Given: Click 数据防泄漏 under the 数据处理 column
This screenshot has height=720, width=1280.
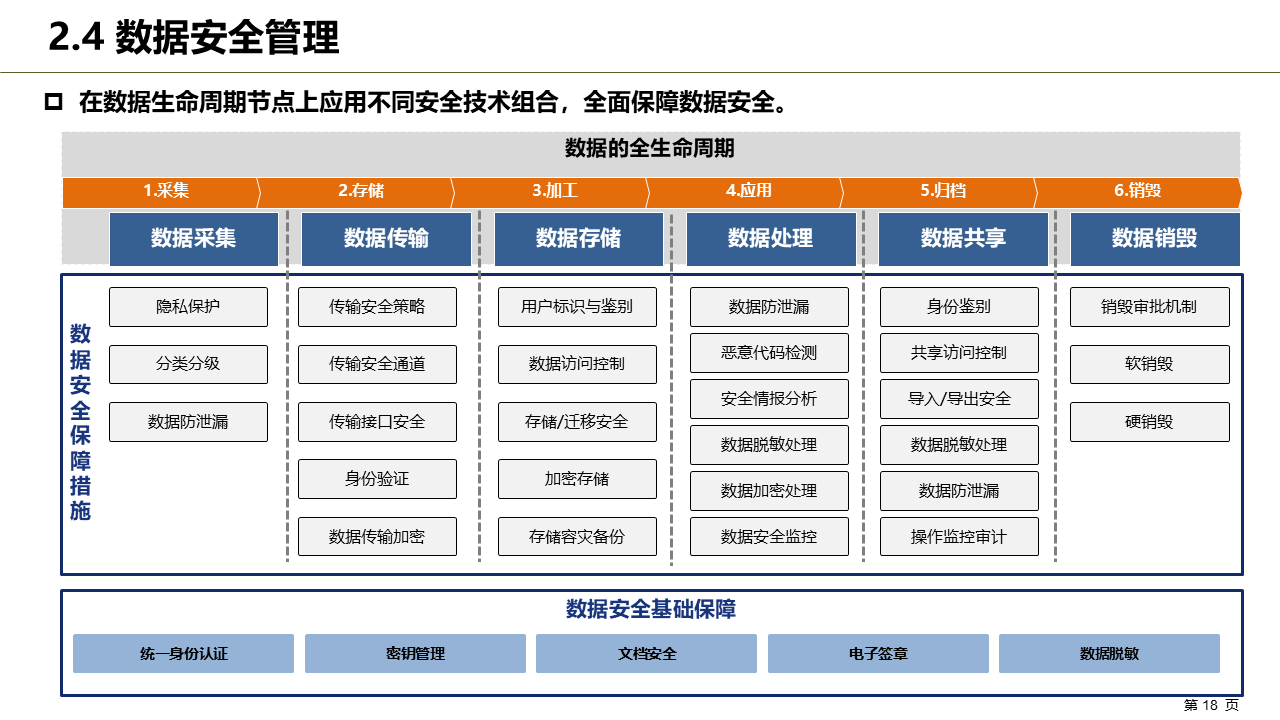Looking at the screenshot, I should [x=769, y=307].
